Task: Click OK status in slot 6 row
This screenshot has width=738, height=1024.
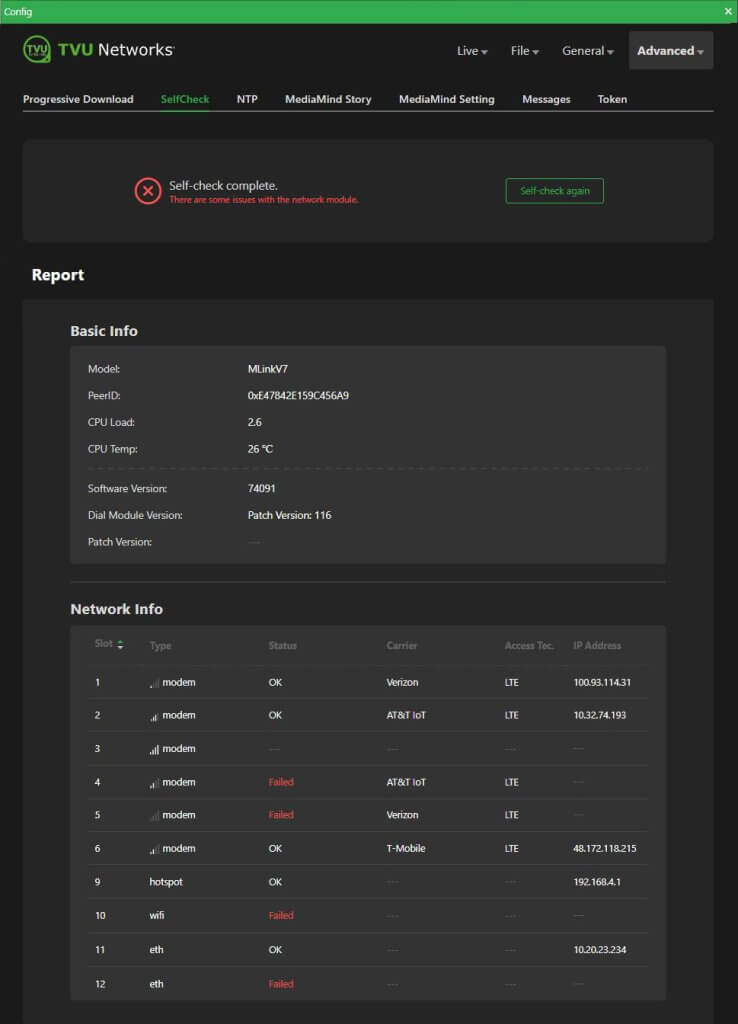Action: pyautogui.click(x=275, y=849)
